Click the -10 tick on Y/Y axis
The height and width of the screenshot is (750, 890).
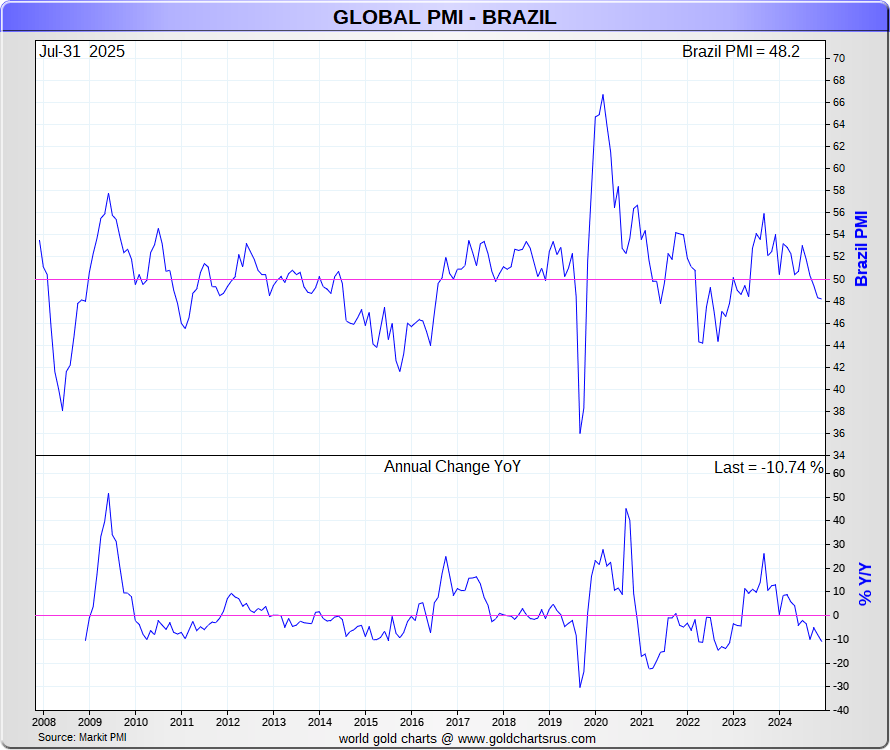(841, 640)
